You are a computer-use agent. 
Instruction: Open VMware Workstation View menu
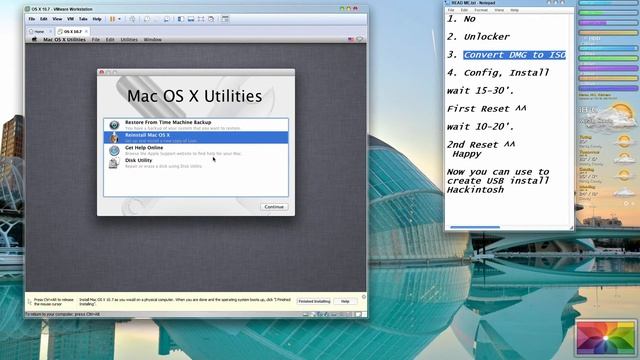coord(57,19)
